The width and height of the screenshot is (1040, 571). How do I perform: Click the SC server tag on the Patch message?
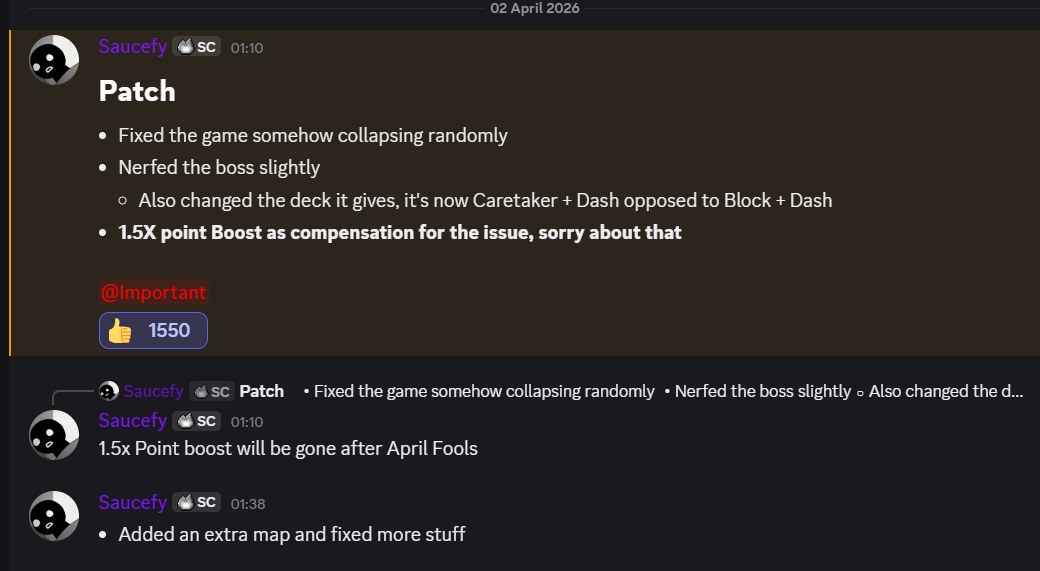[x=196, y=47]
